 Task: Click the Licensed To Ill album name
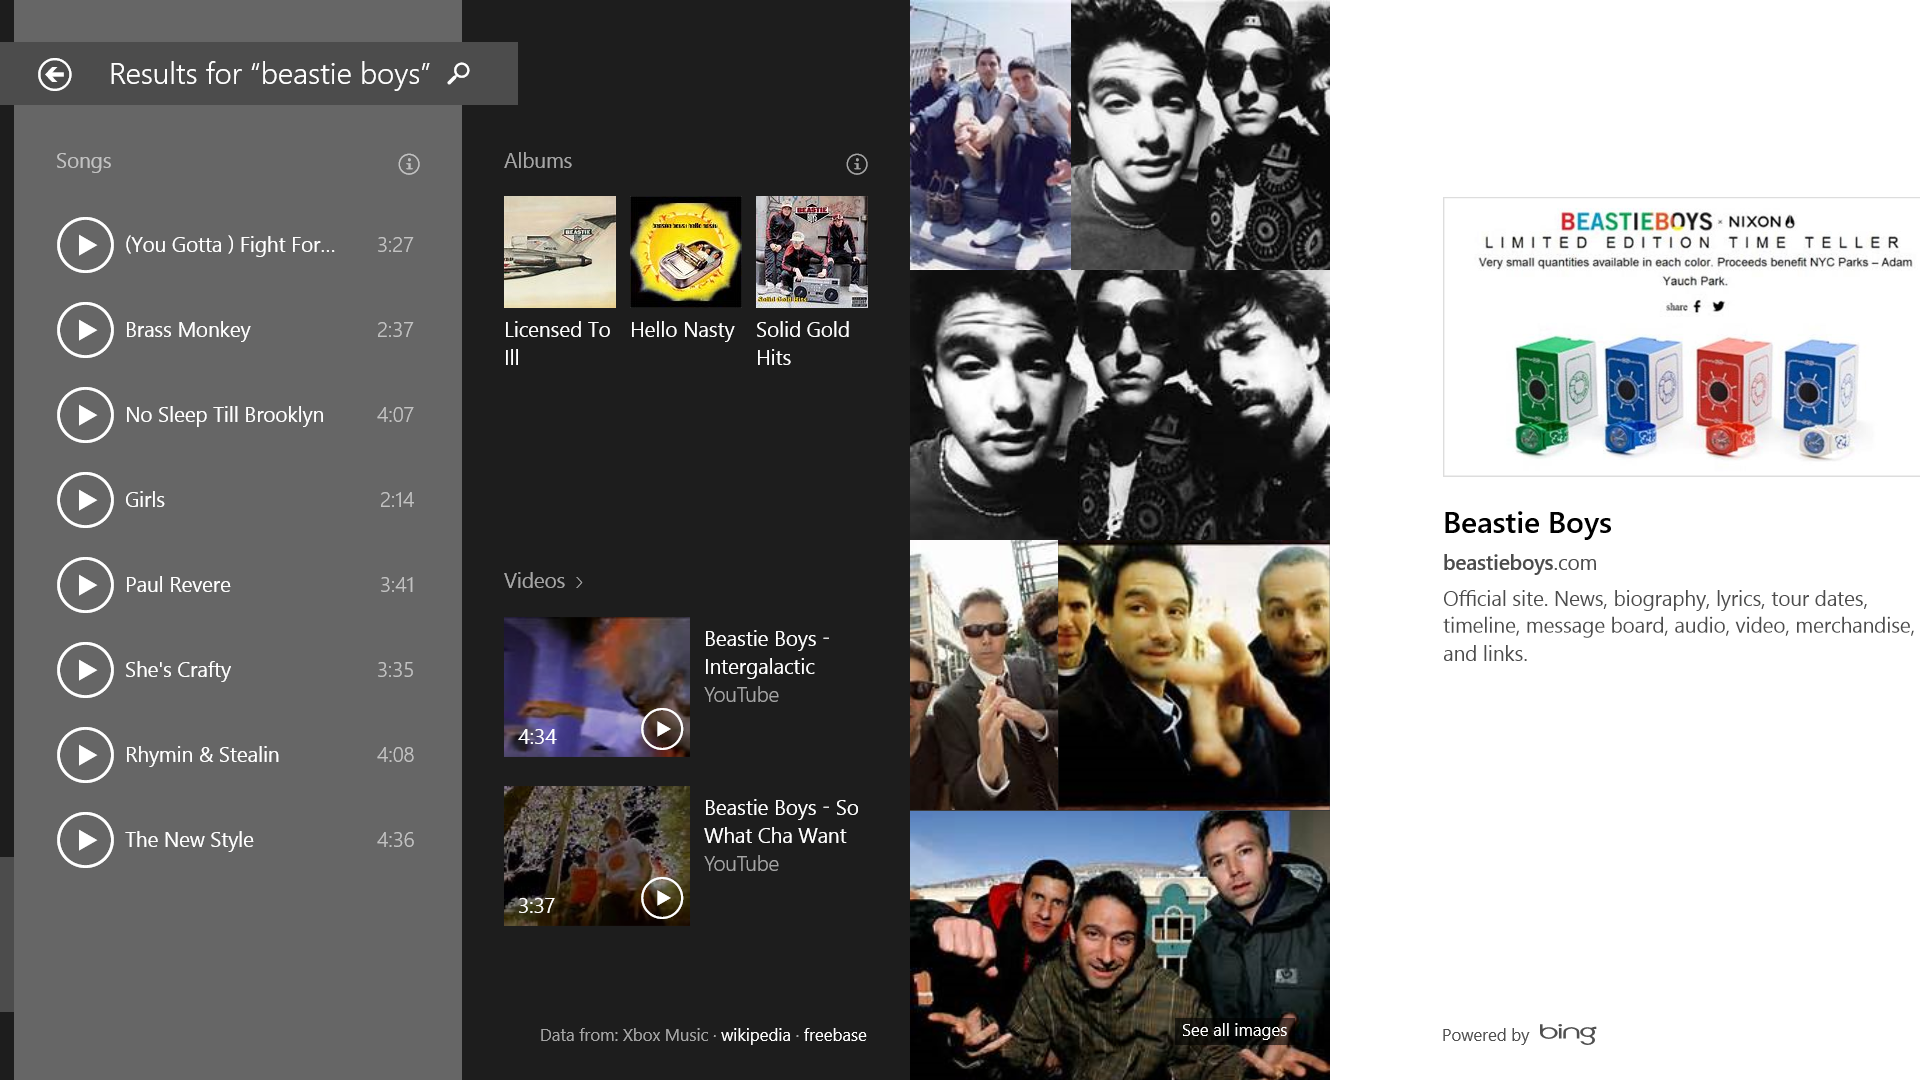pos(557,344)
